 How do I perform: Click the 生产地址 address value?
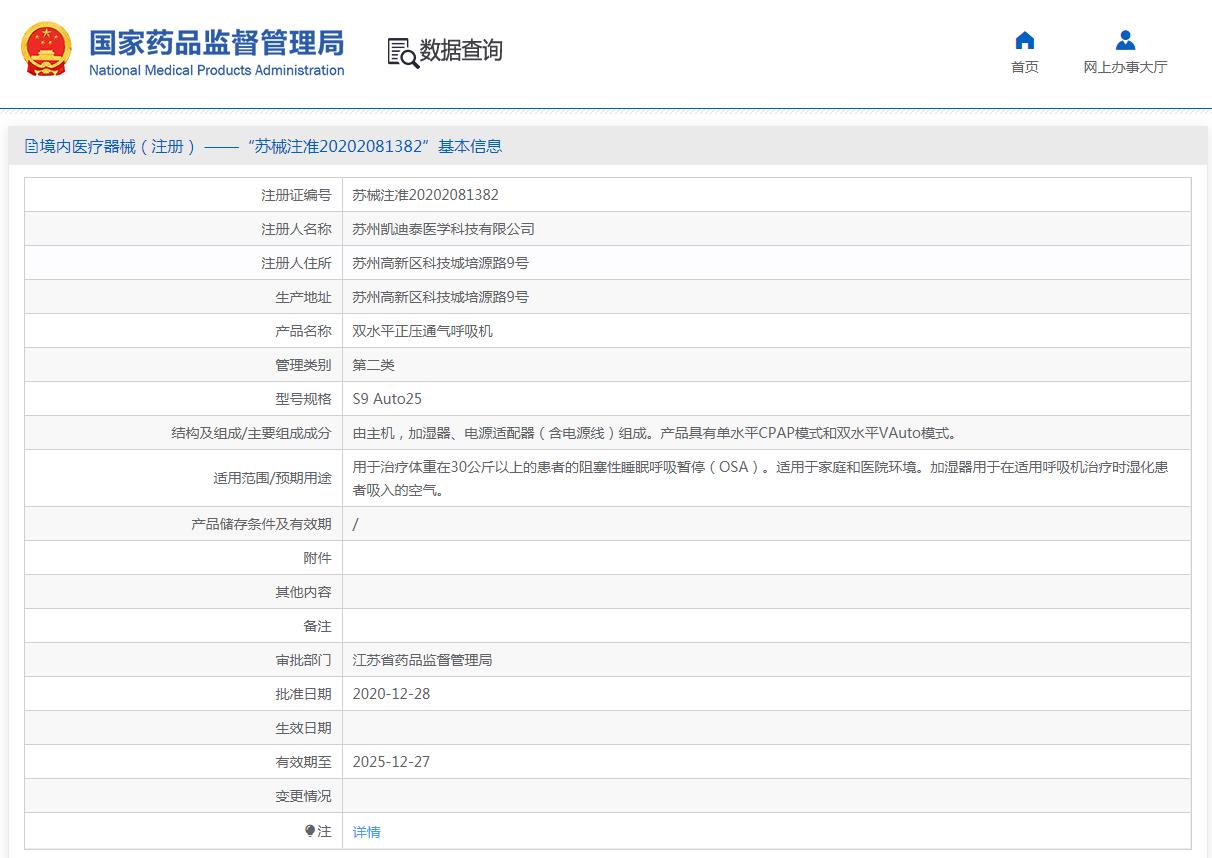click(x=441, y=297)
